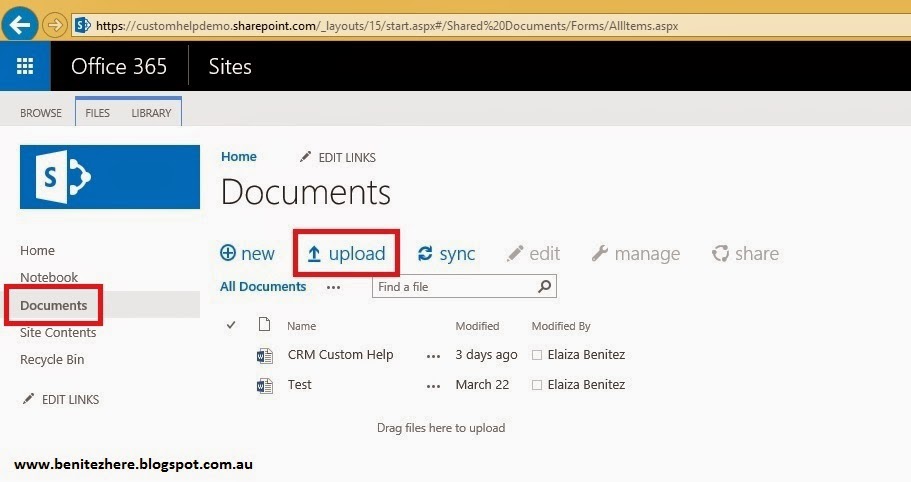Click the Word icon for CRM Custom Help
This screenshot has height=482, width=911.
265,355
